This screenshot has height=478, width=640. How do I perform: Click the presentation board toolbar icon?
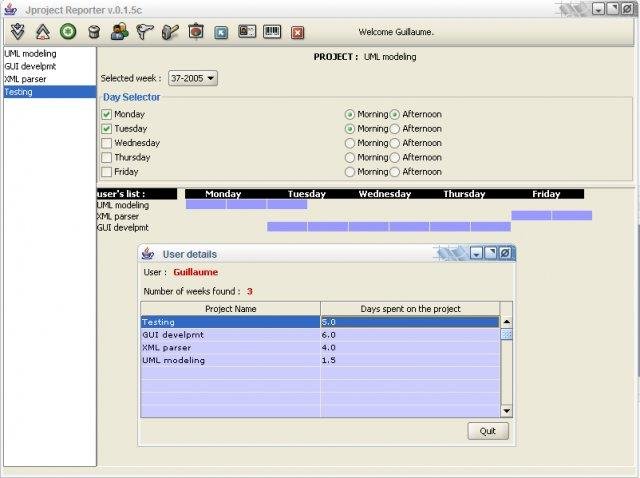coord(196,31)
